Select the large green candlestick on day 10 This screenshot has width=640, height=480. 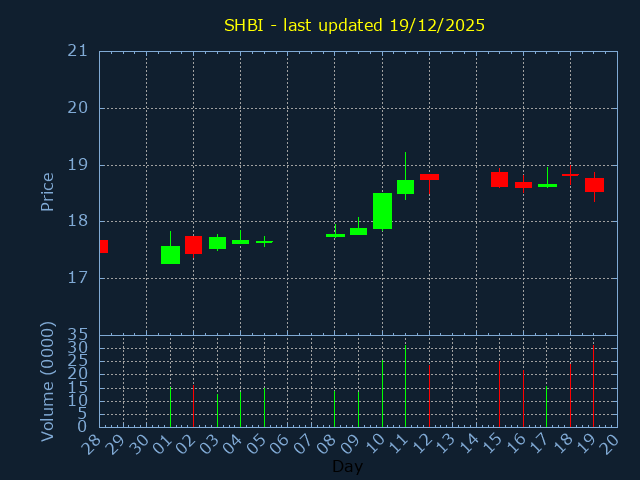[382, 211]
